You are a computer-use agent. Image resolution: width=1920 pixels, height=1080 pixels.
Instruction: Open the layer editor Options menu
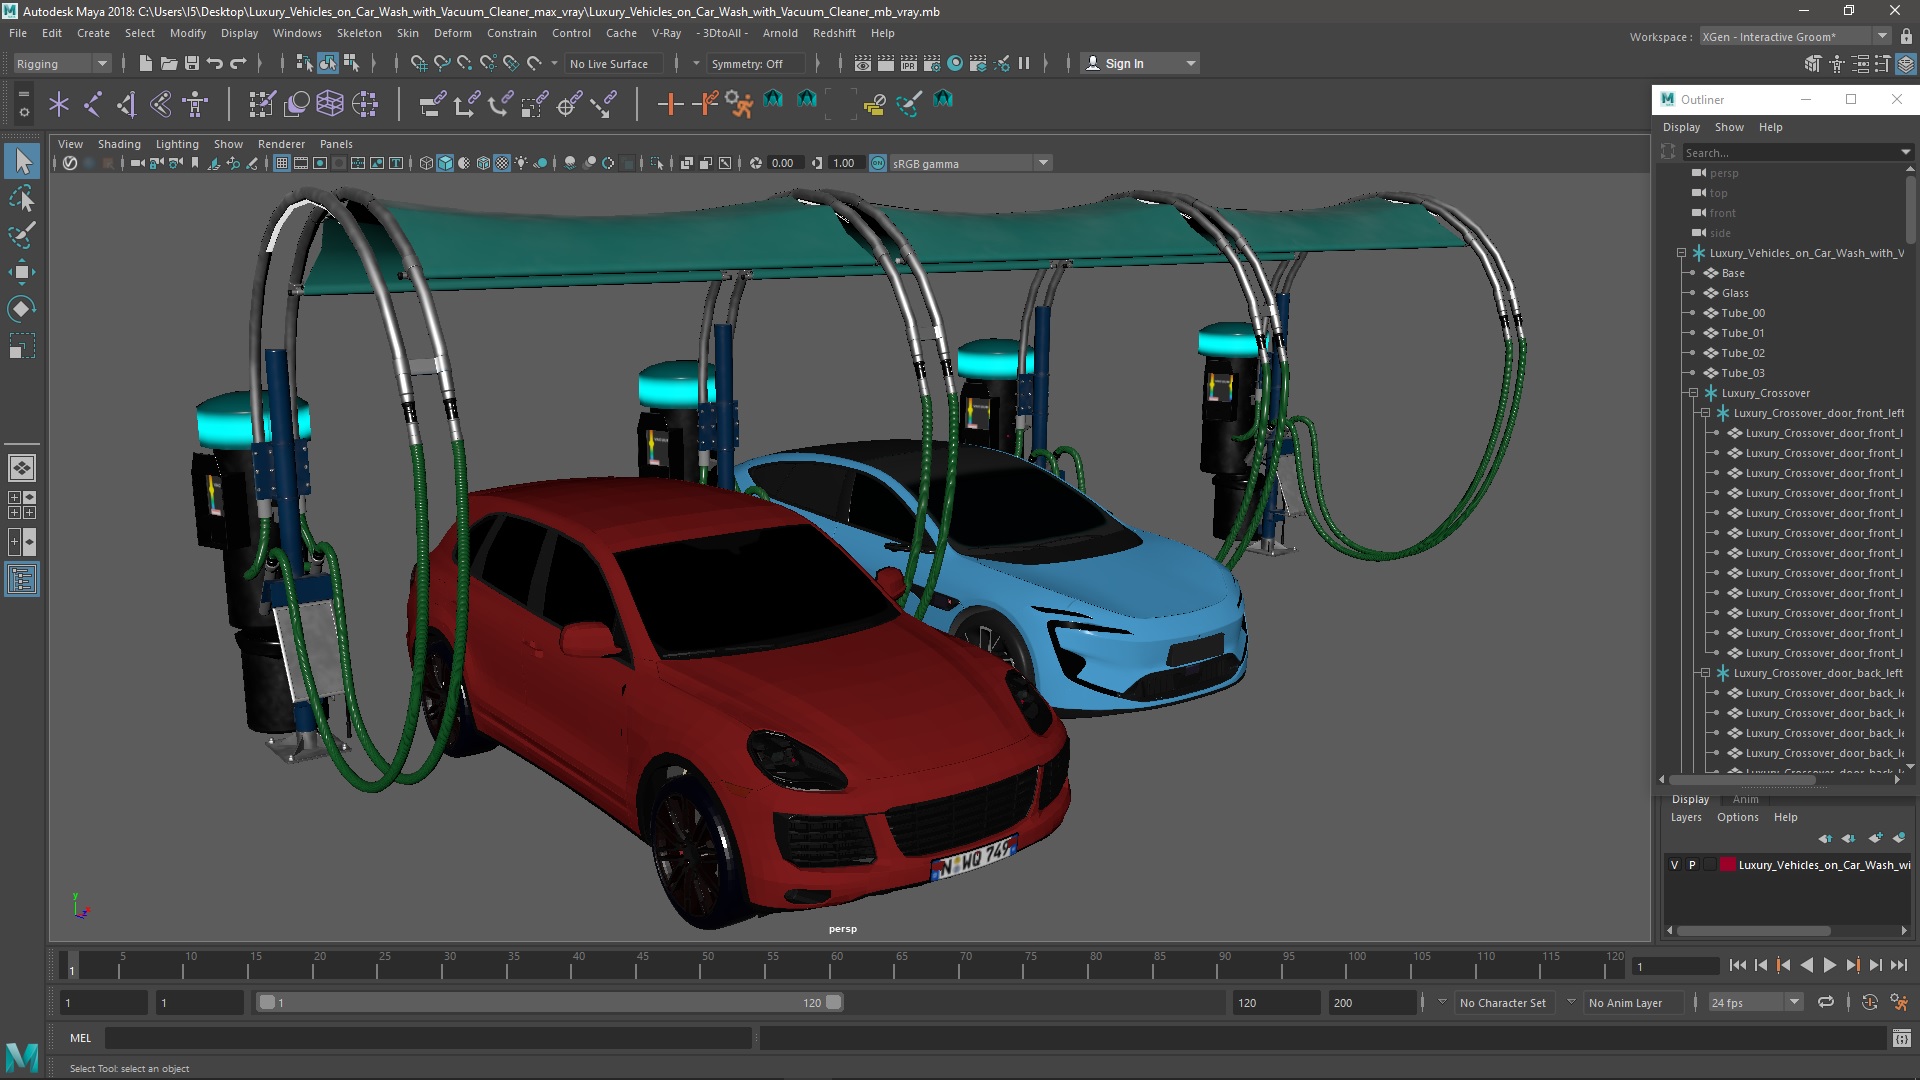click(x=1737, y=817)
